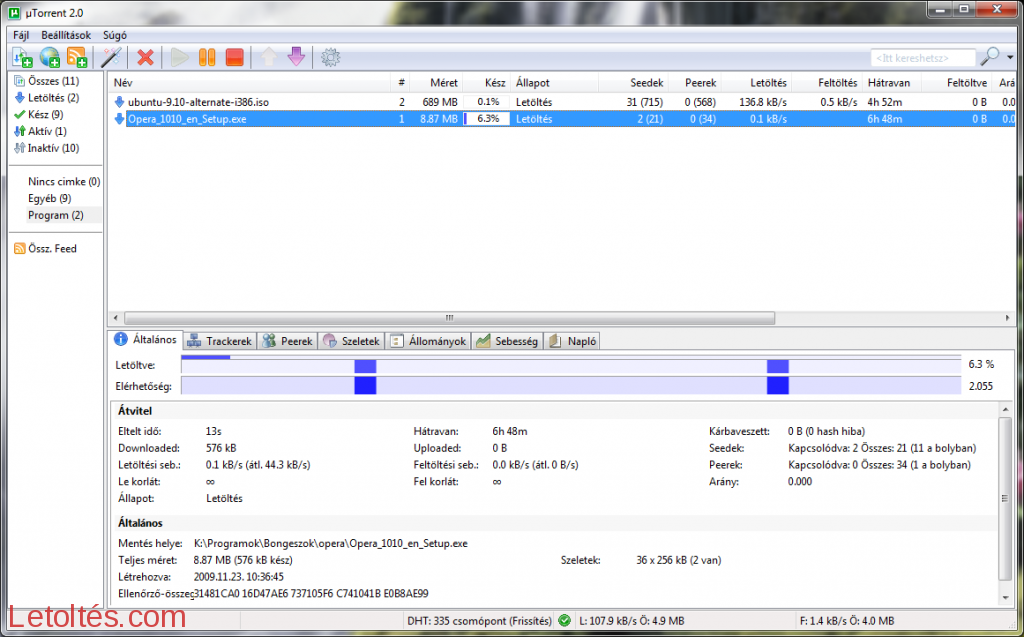
Task: Click Add Torrent from URL globe icon
Action: (x=50, y=57)
